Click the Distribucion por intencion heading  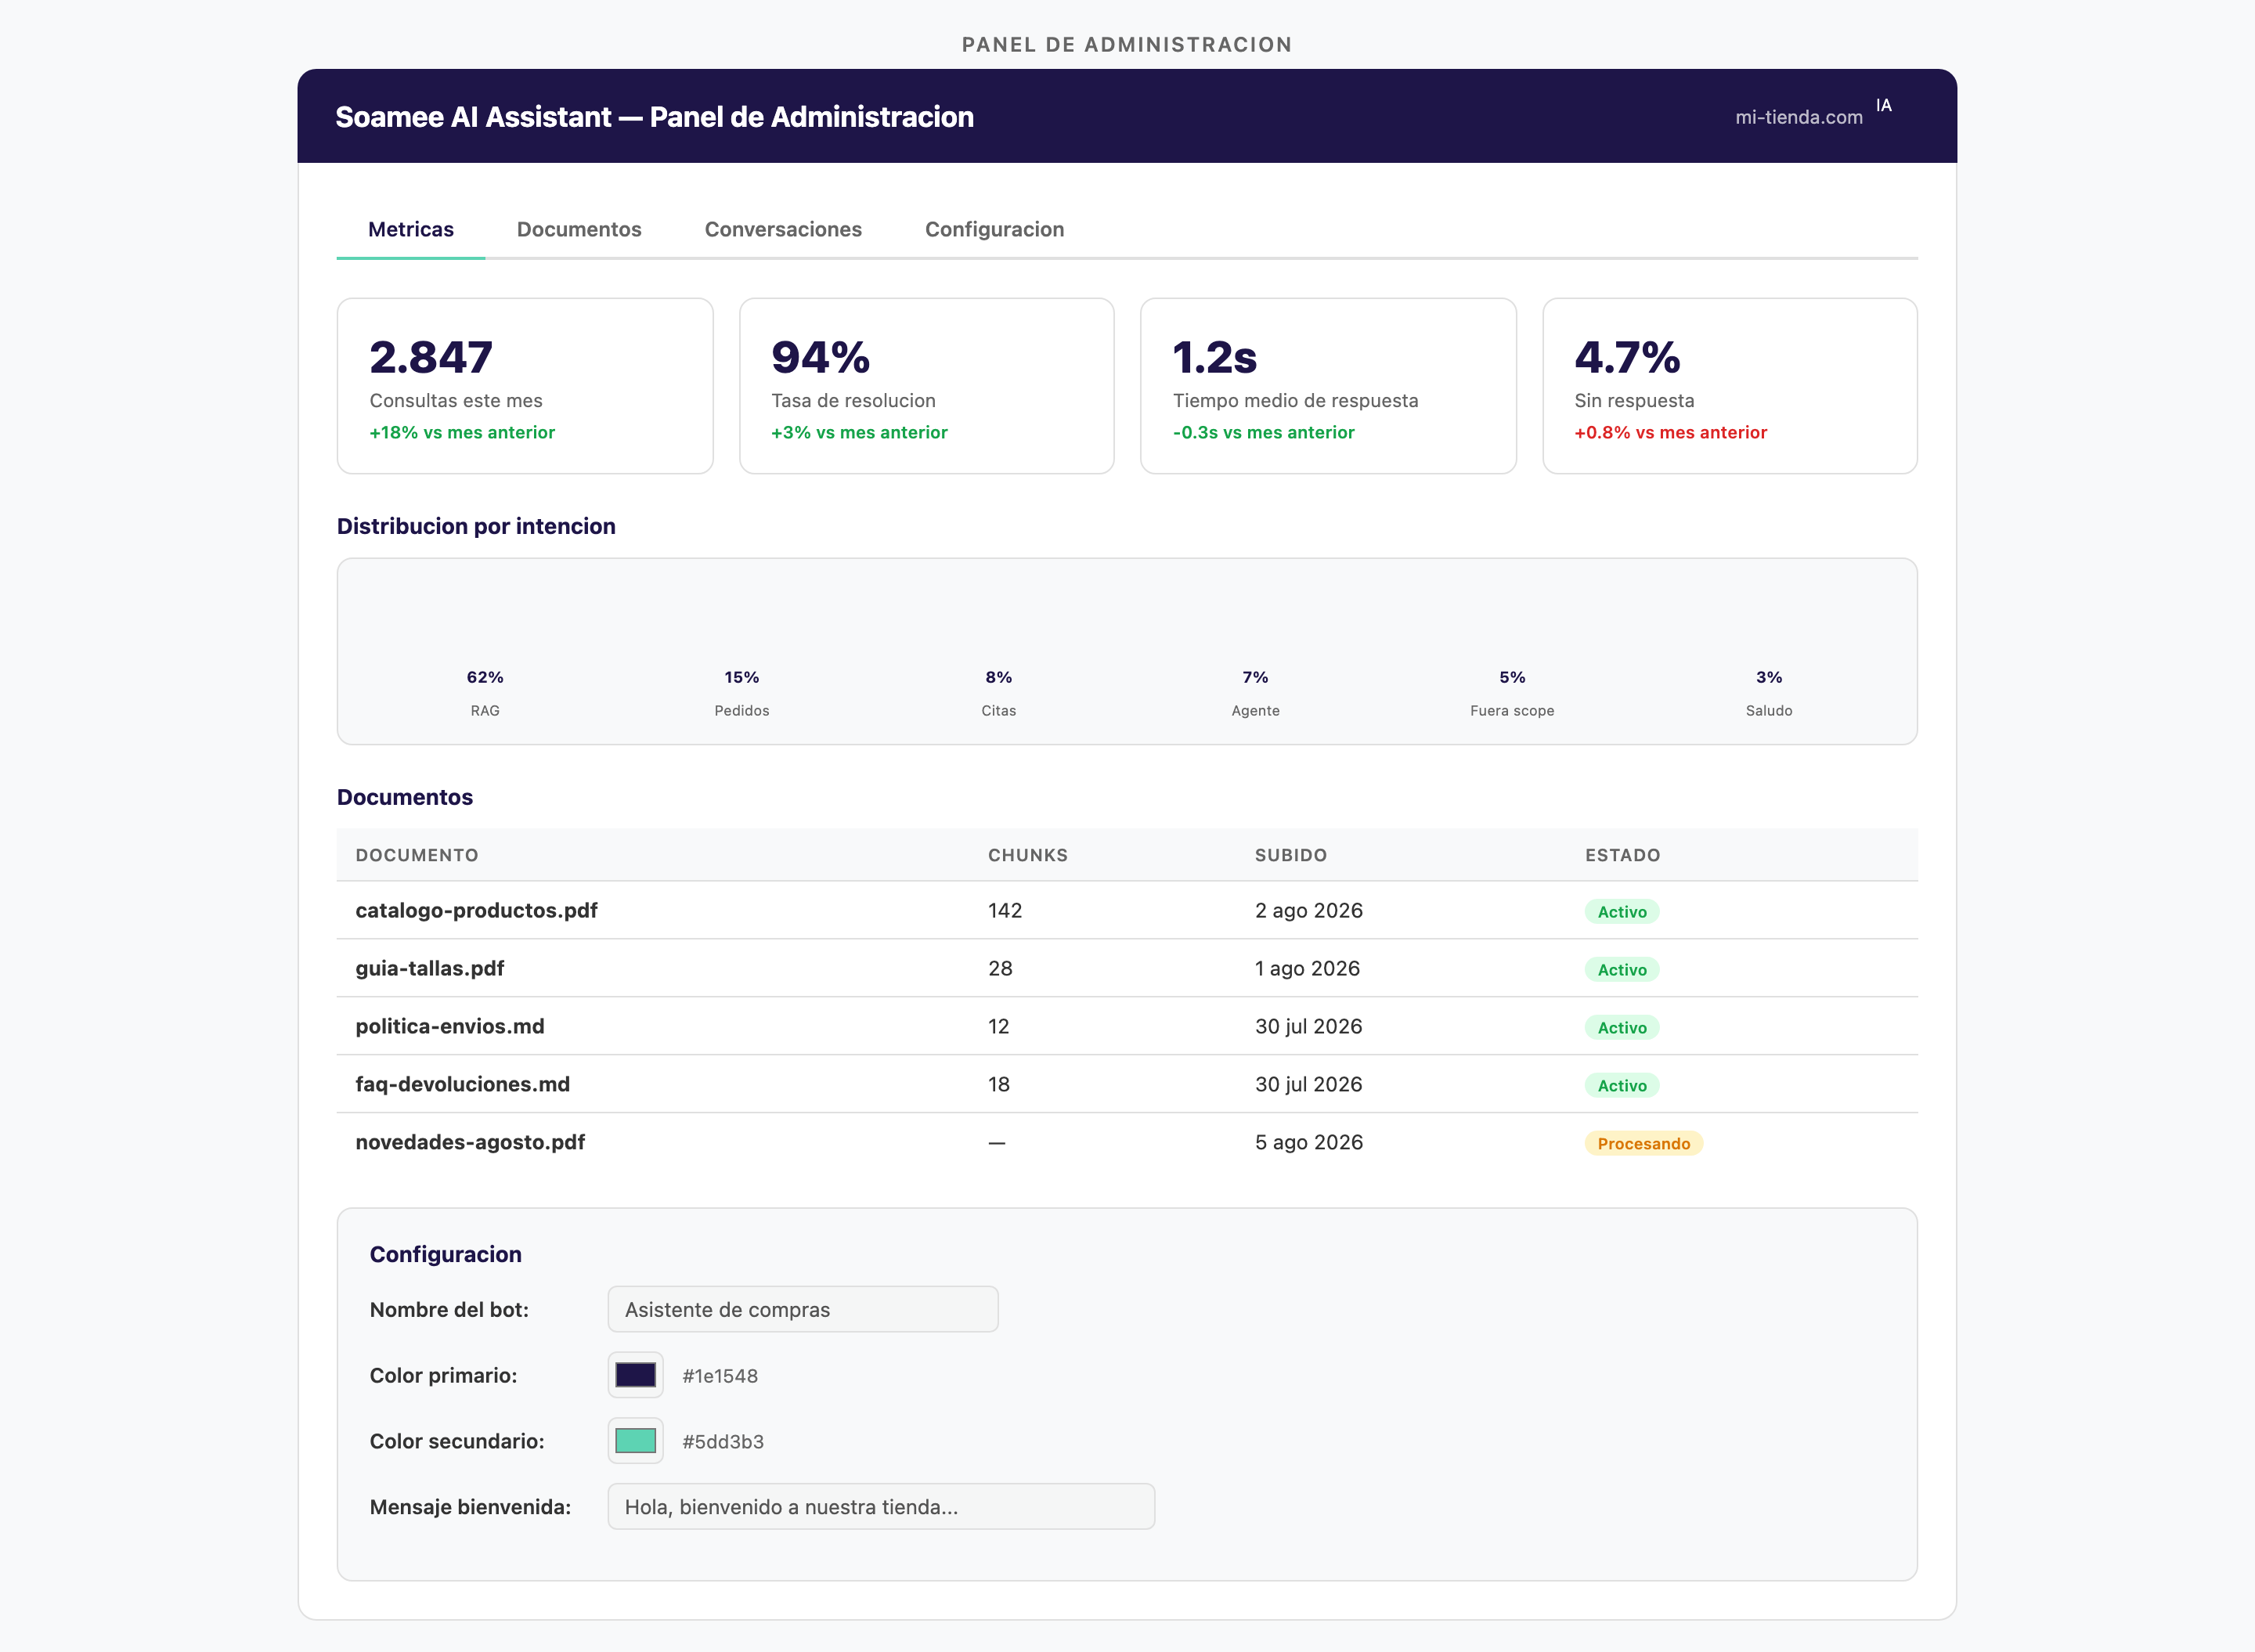pos(476,526)
